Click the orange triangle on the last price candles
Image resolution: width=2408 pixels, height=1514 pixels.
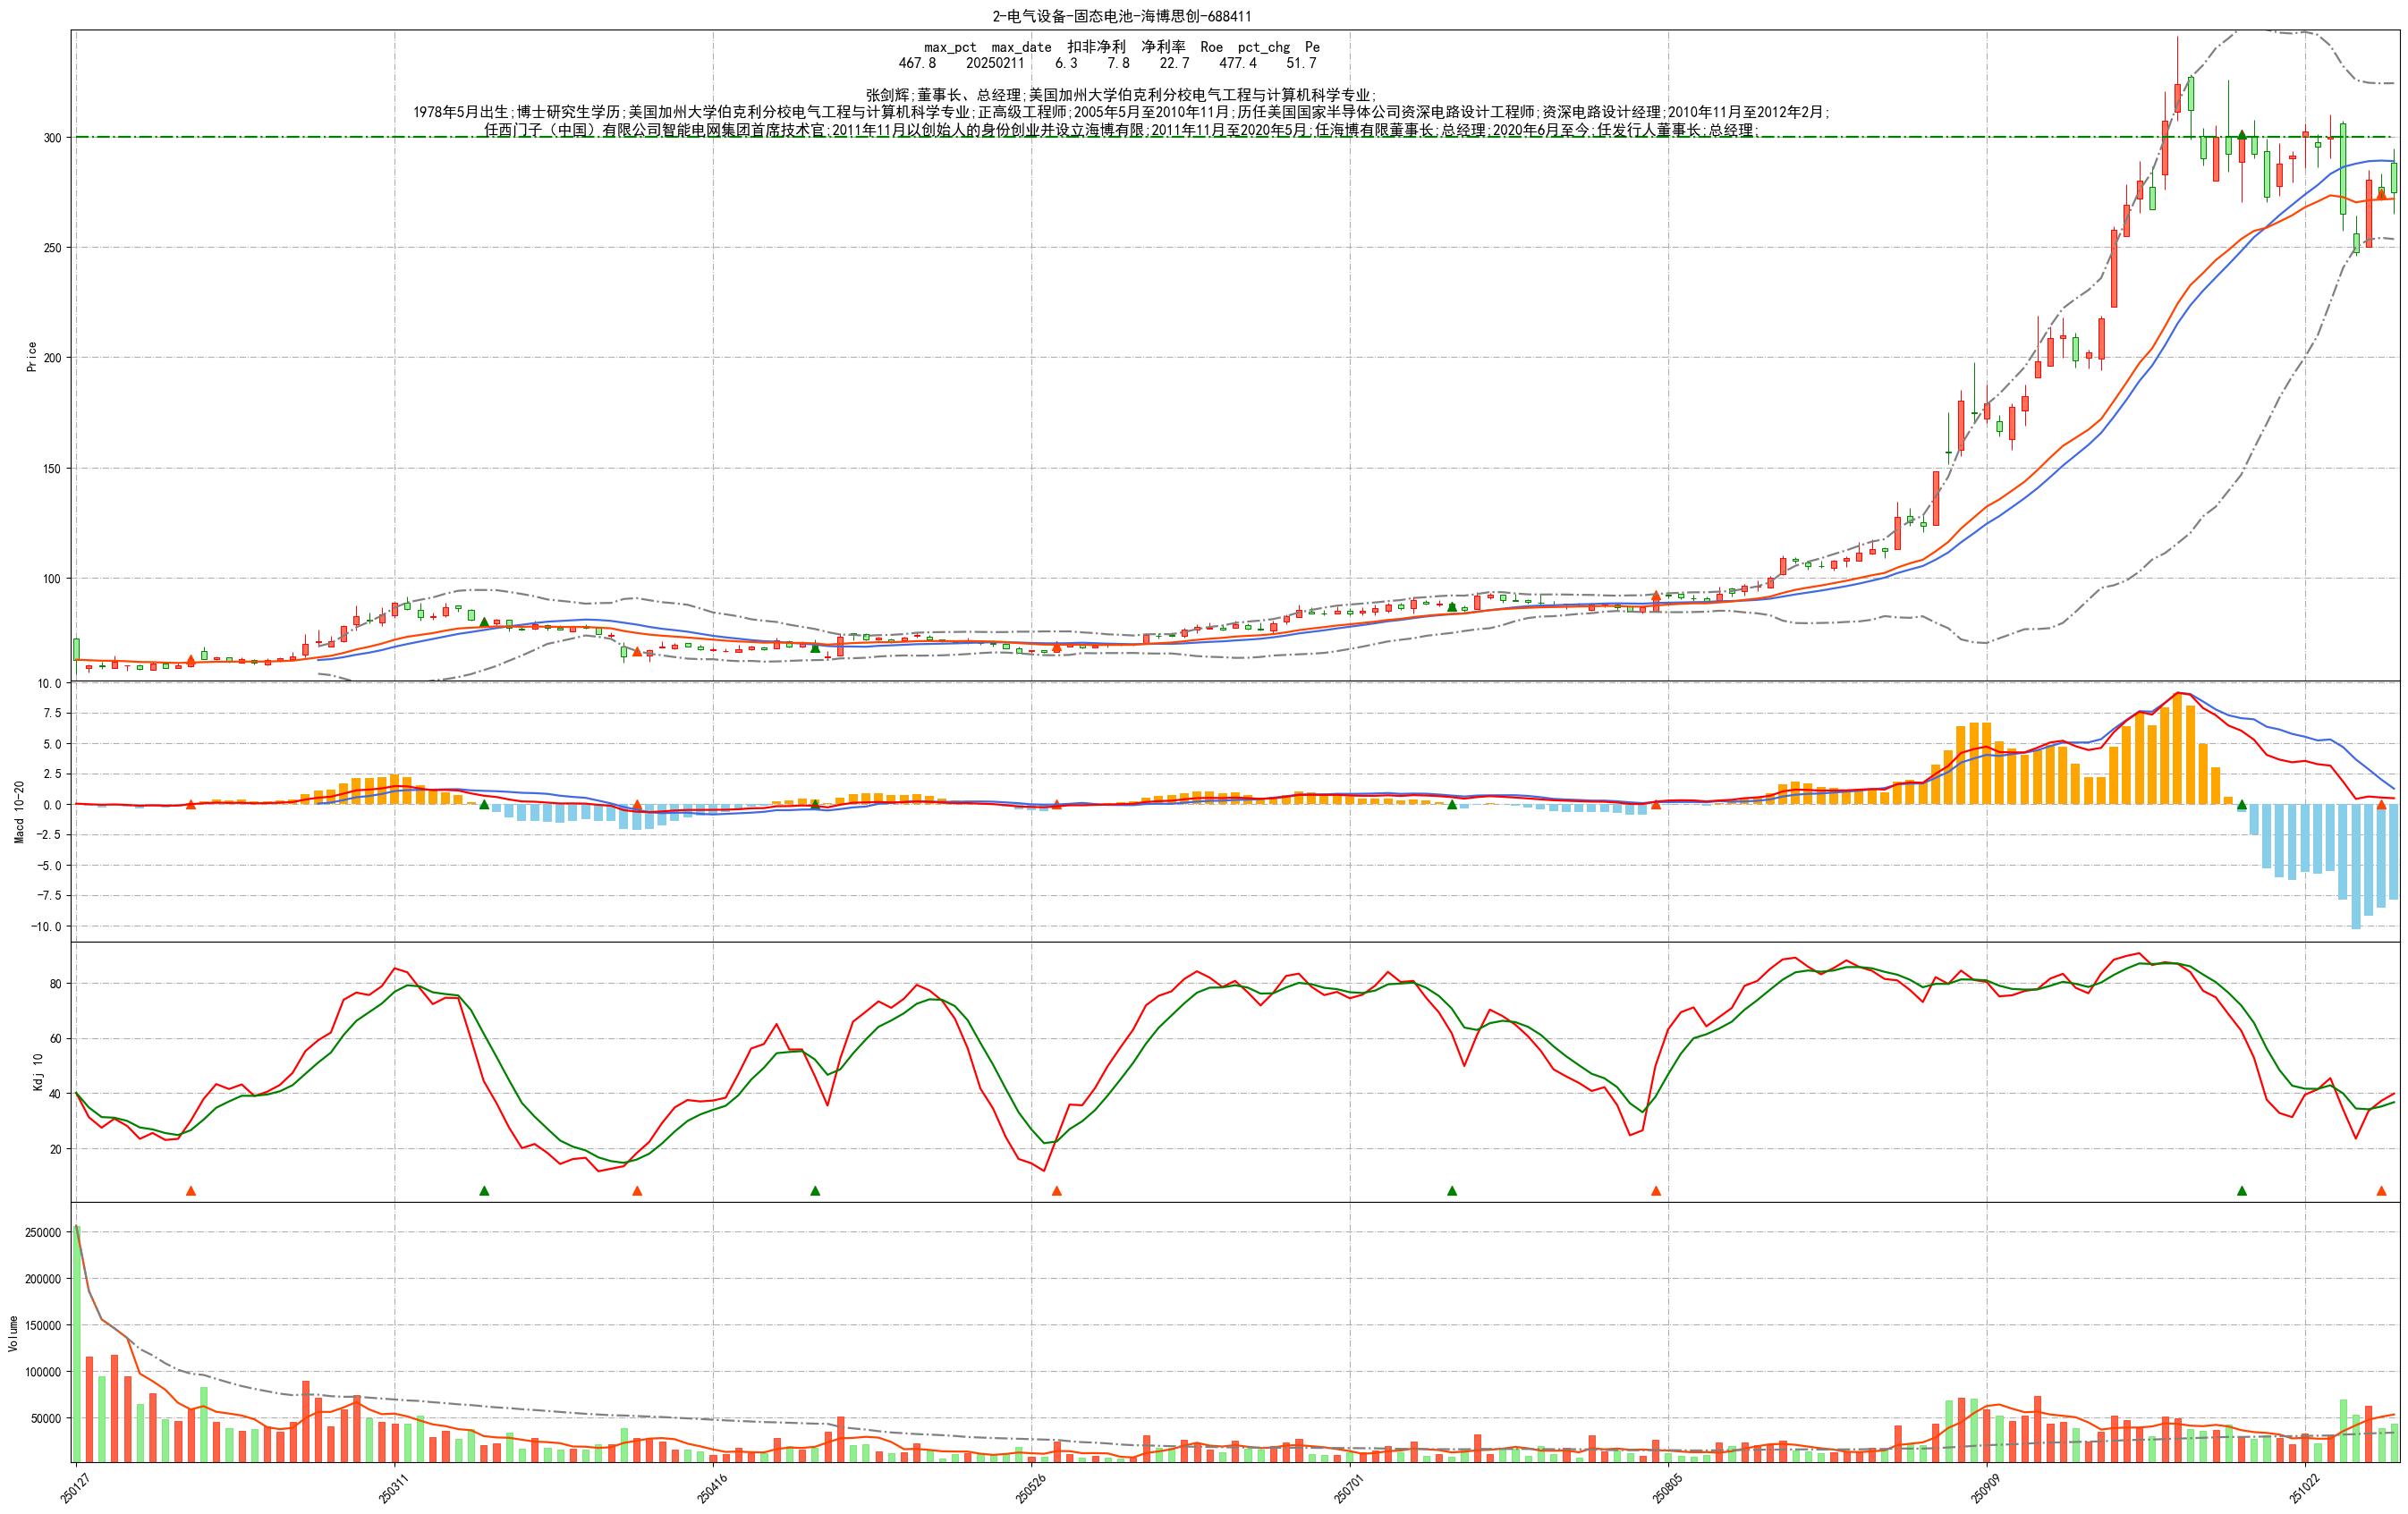point(2381,195)
